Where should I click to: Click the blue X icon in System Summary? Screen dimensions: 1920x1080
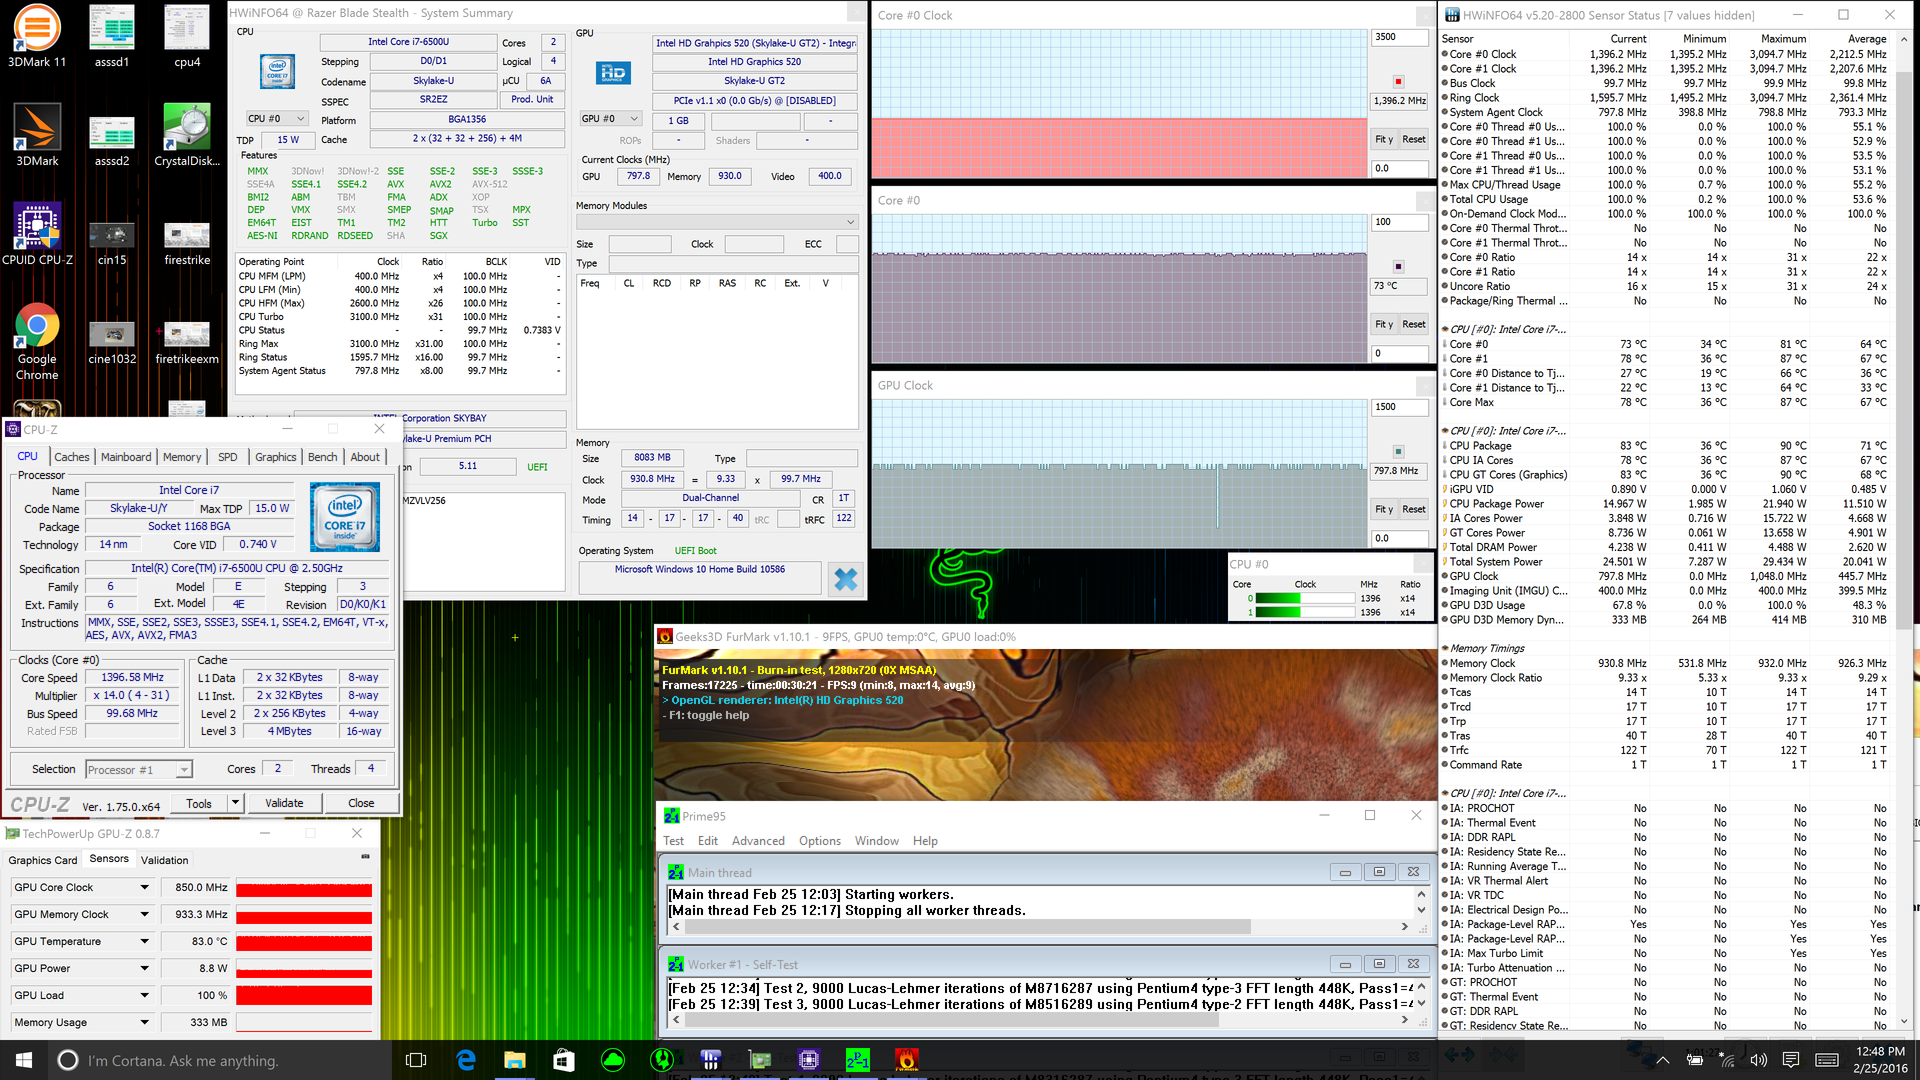(x=845, y=579)
